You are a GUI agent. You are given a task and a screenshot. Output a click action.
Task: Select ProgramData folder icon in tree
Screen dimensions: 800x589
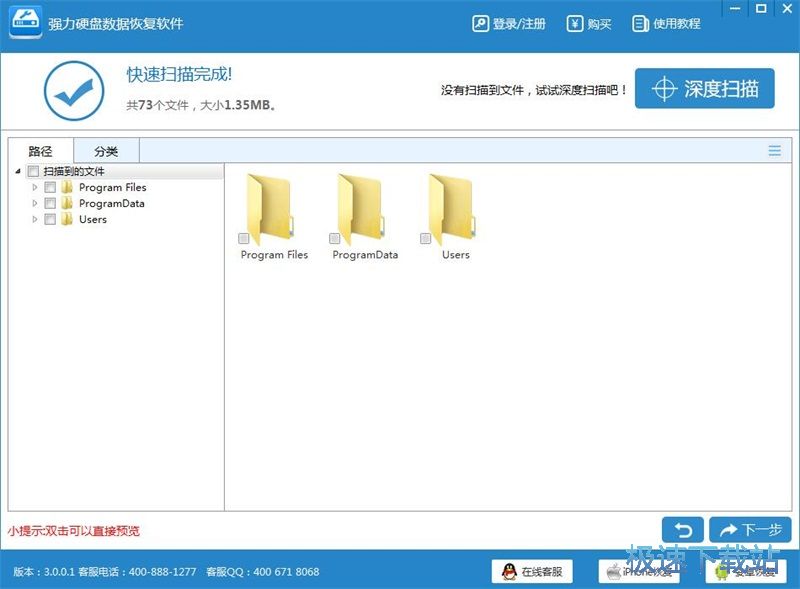click(67, 203)
